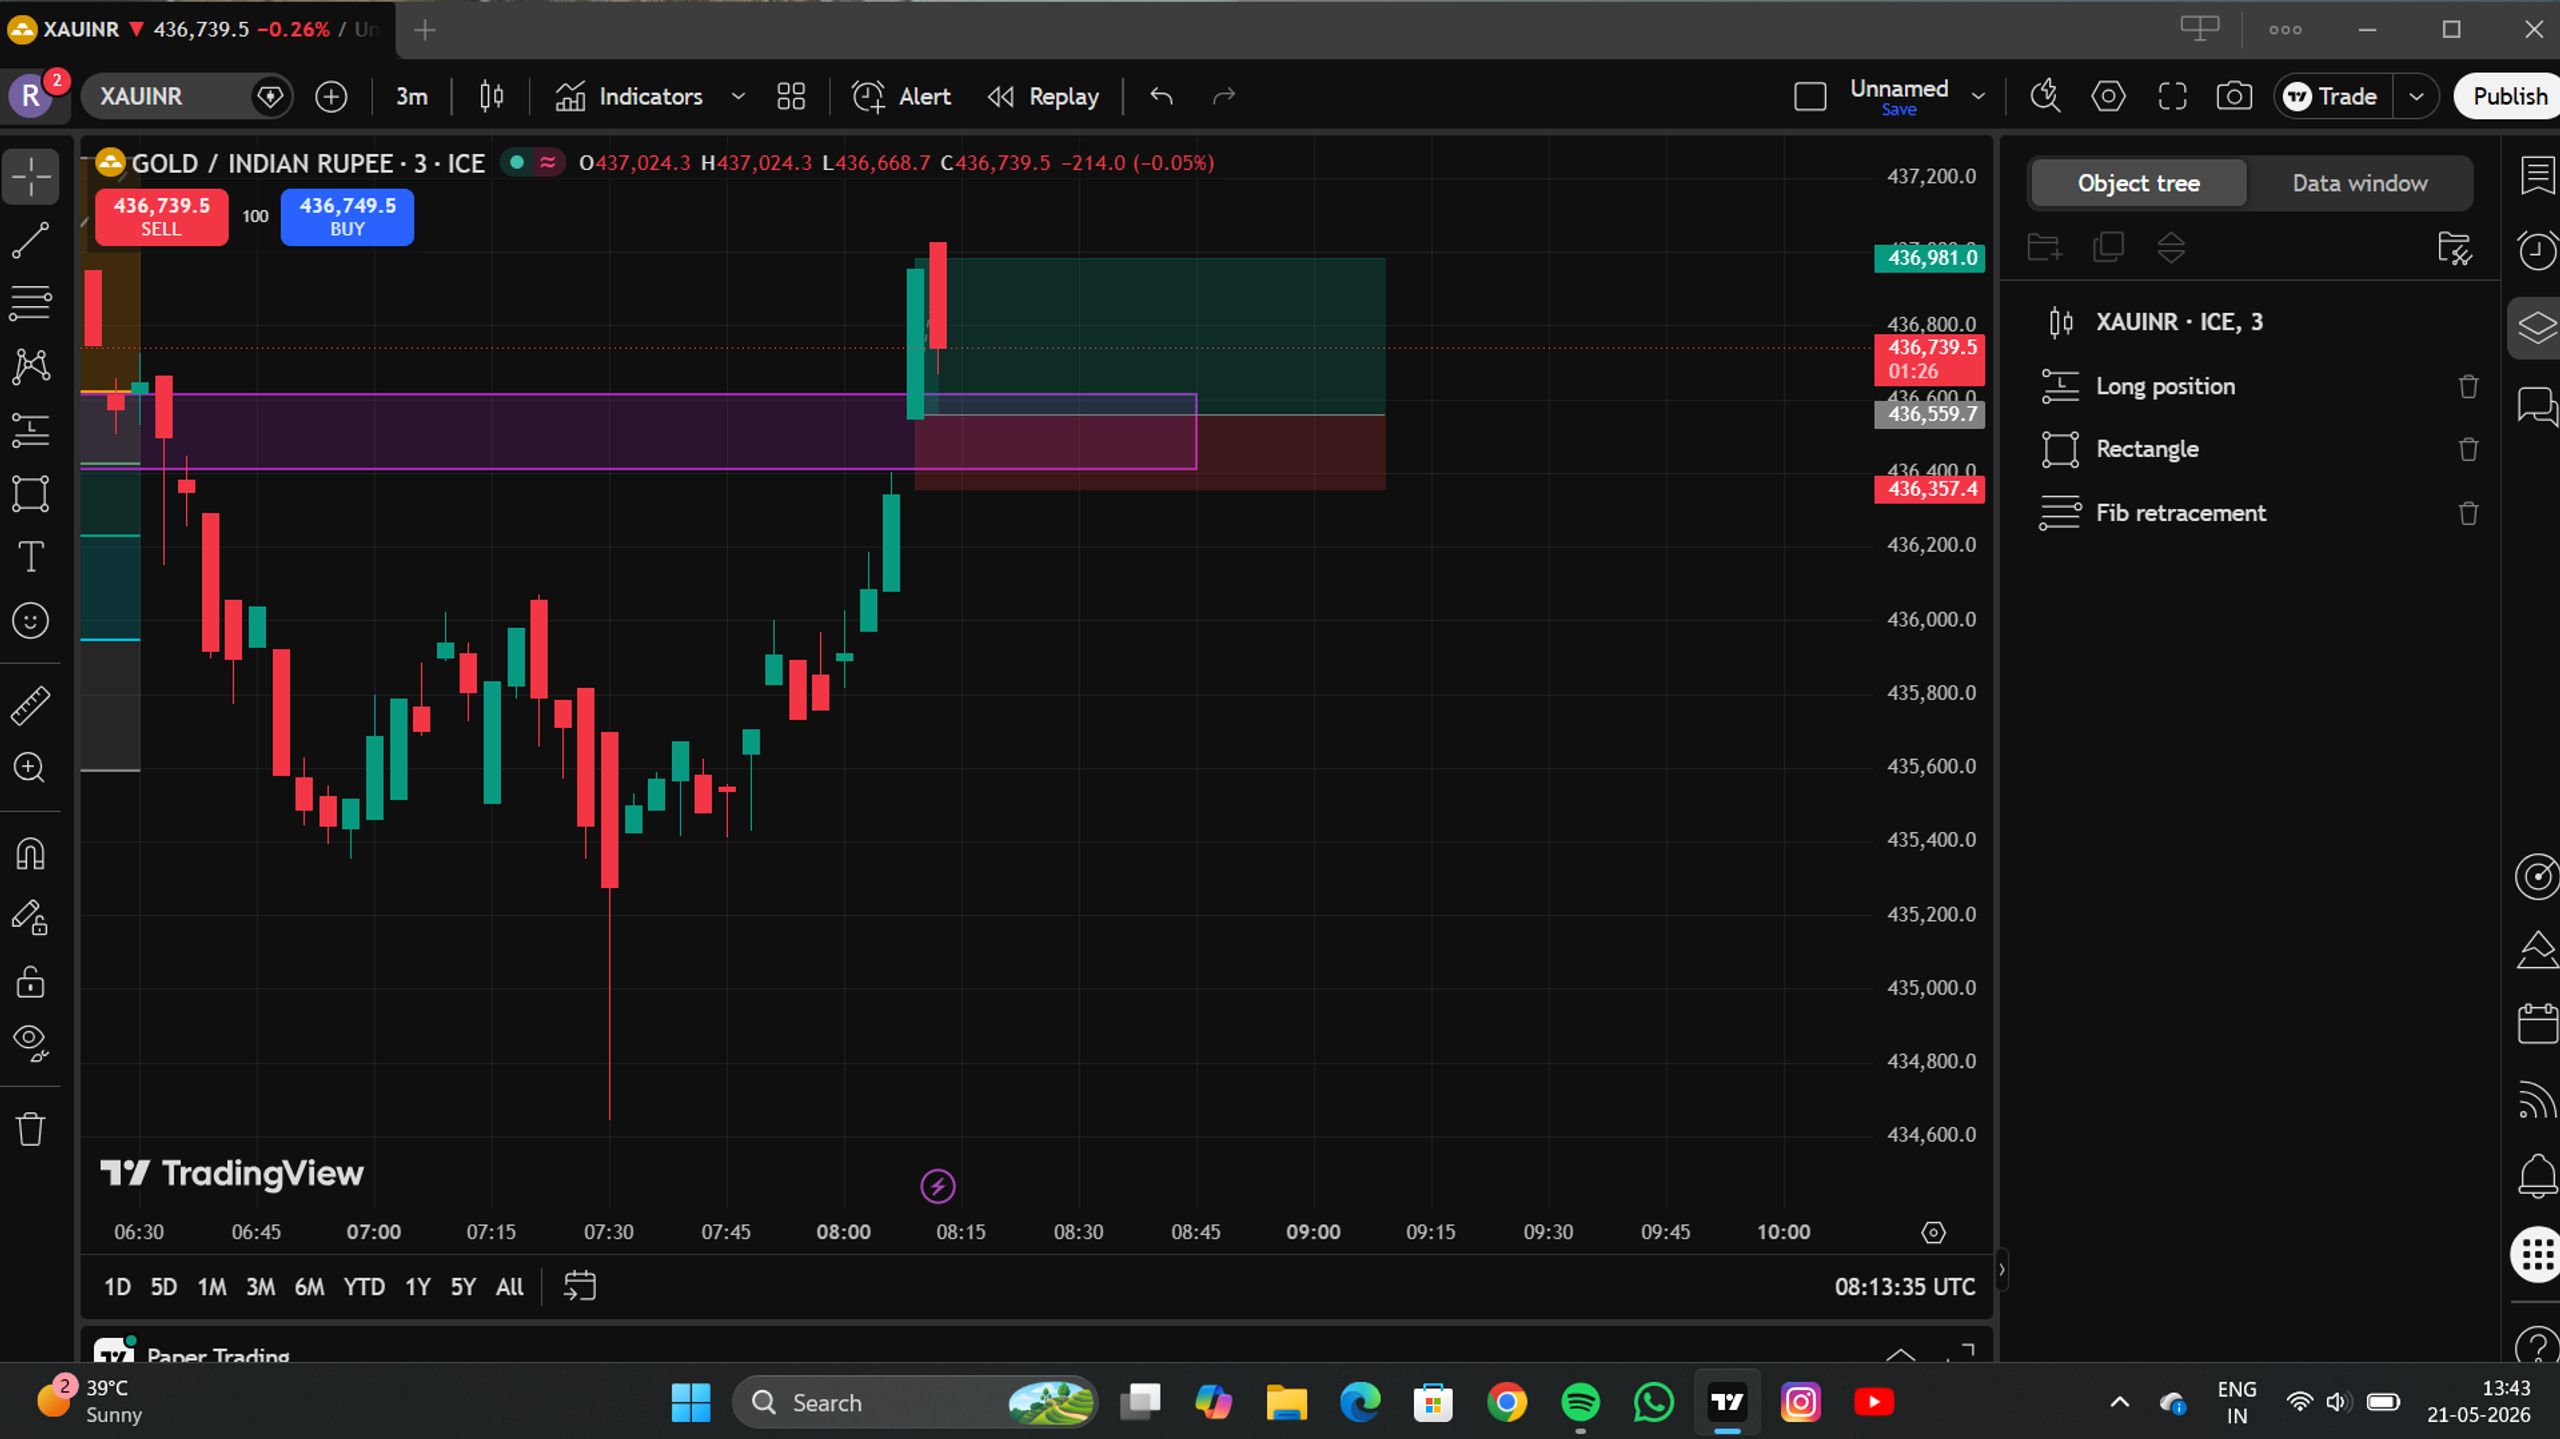Image resolution: width=2560 pixels, height=1439 pixels.
Task: Publish the chart idea
Action: tap(2508, 96)
